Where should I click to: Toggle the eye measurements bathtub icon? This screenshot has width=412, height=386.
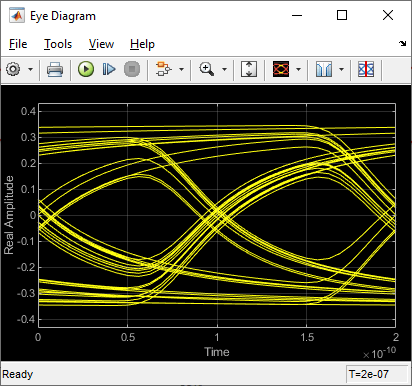coord(324,69)
